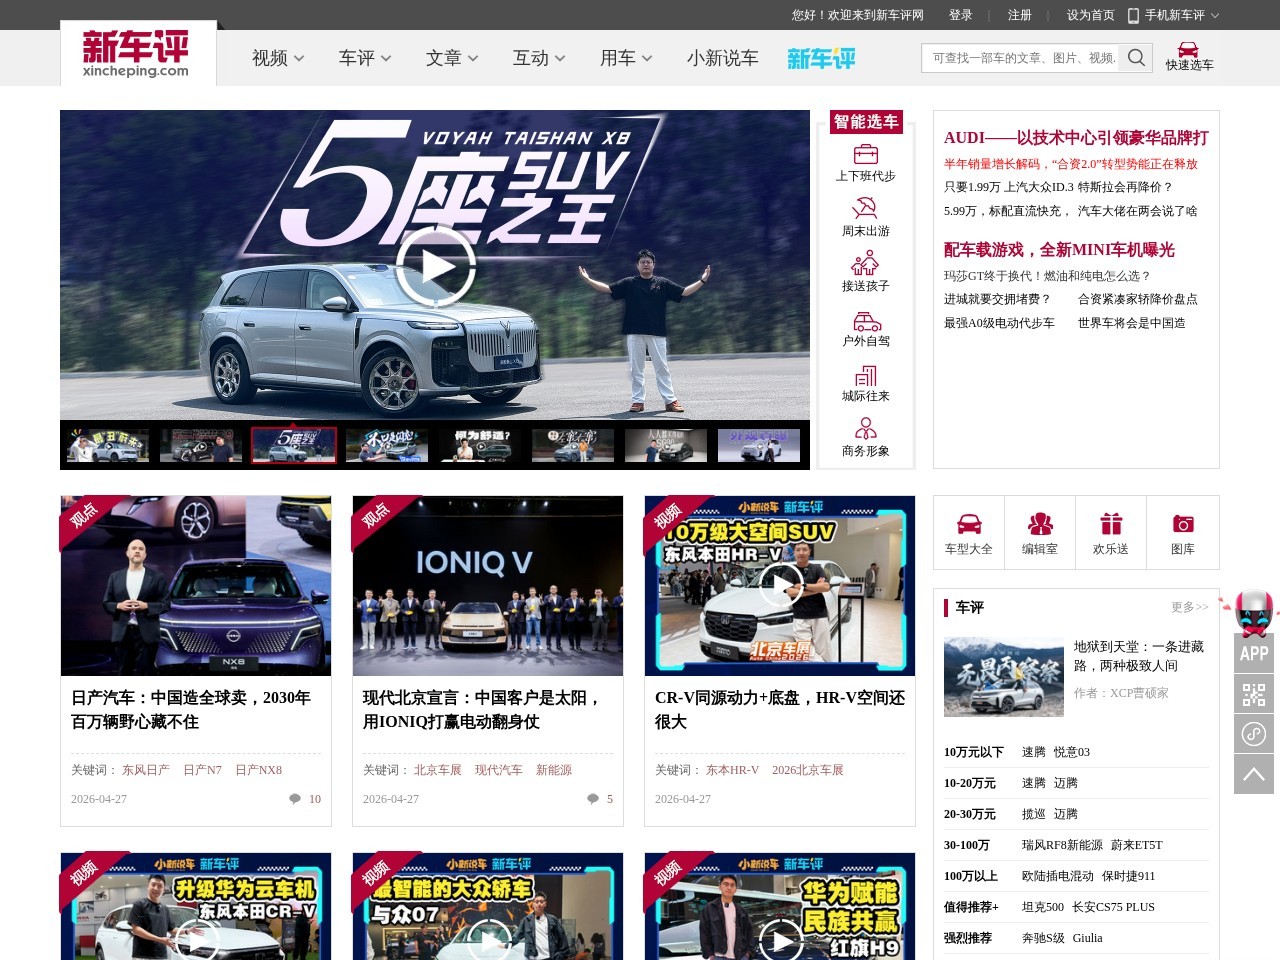Select the last banner carousel thumbnail

pos(759,445)
